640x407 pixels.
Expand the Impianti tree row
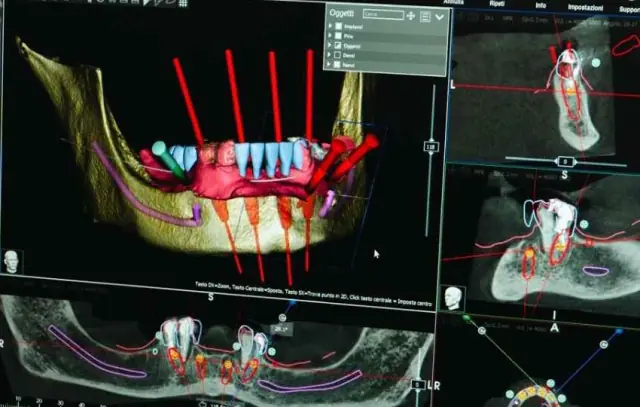pyautogui.click(x=330, y=26)
